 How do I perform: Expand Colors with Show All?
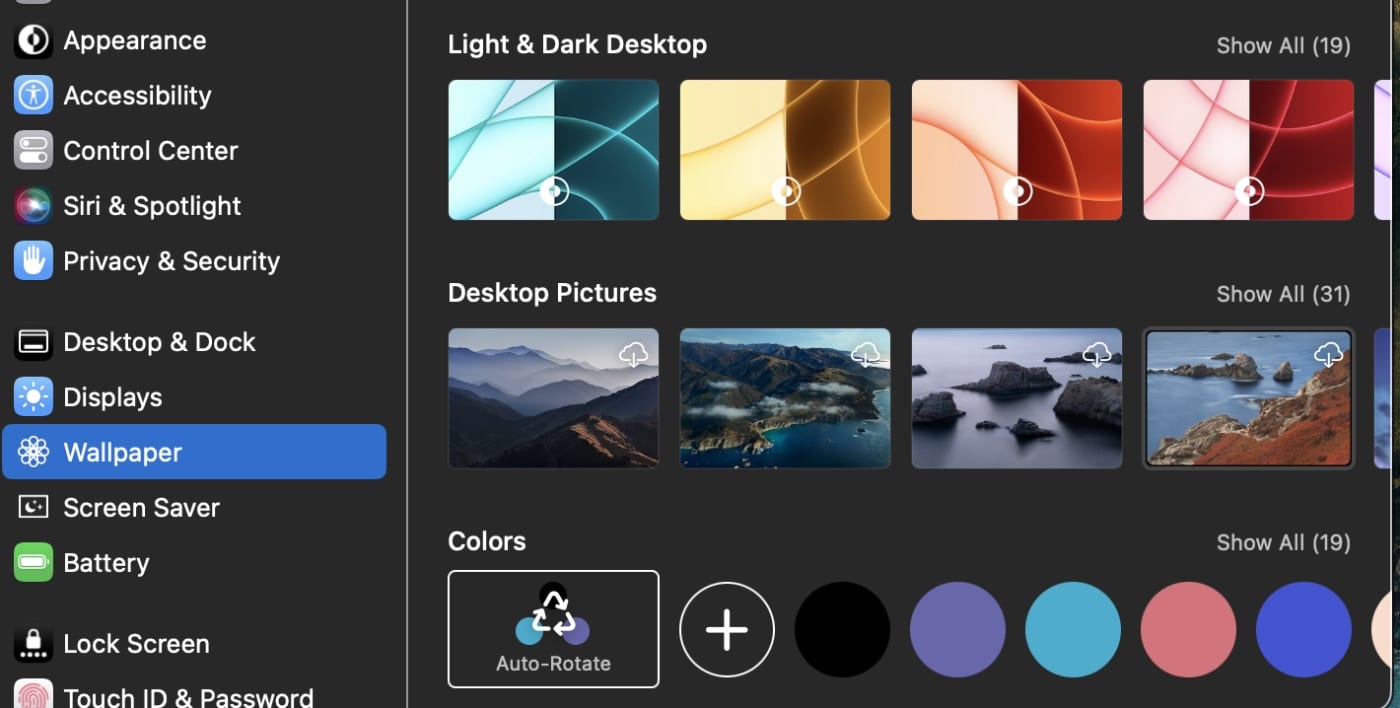[x=1283, y=543]
